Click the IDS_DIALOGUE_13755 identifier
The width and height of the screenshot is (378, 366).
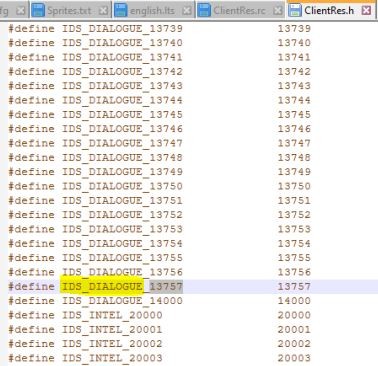pyautogui.click(x=122, y=258)
